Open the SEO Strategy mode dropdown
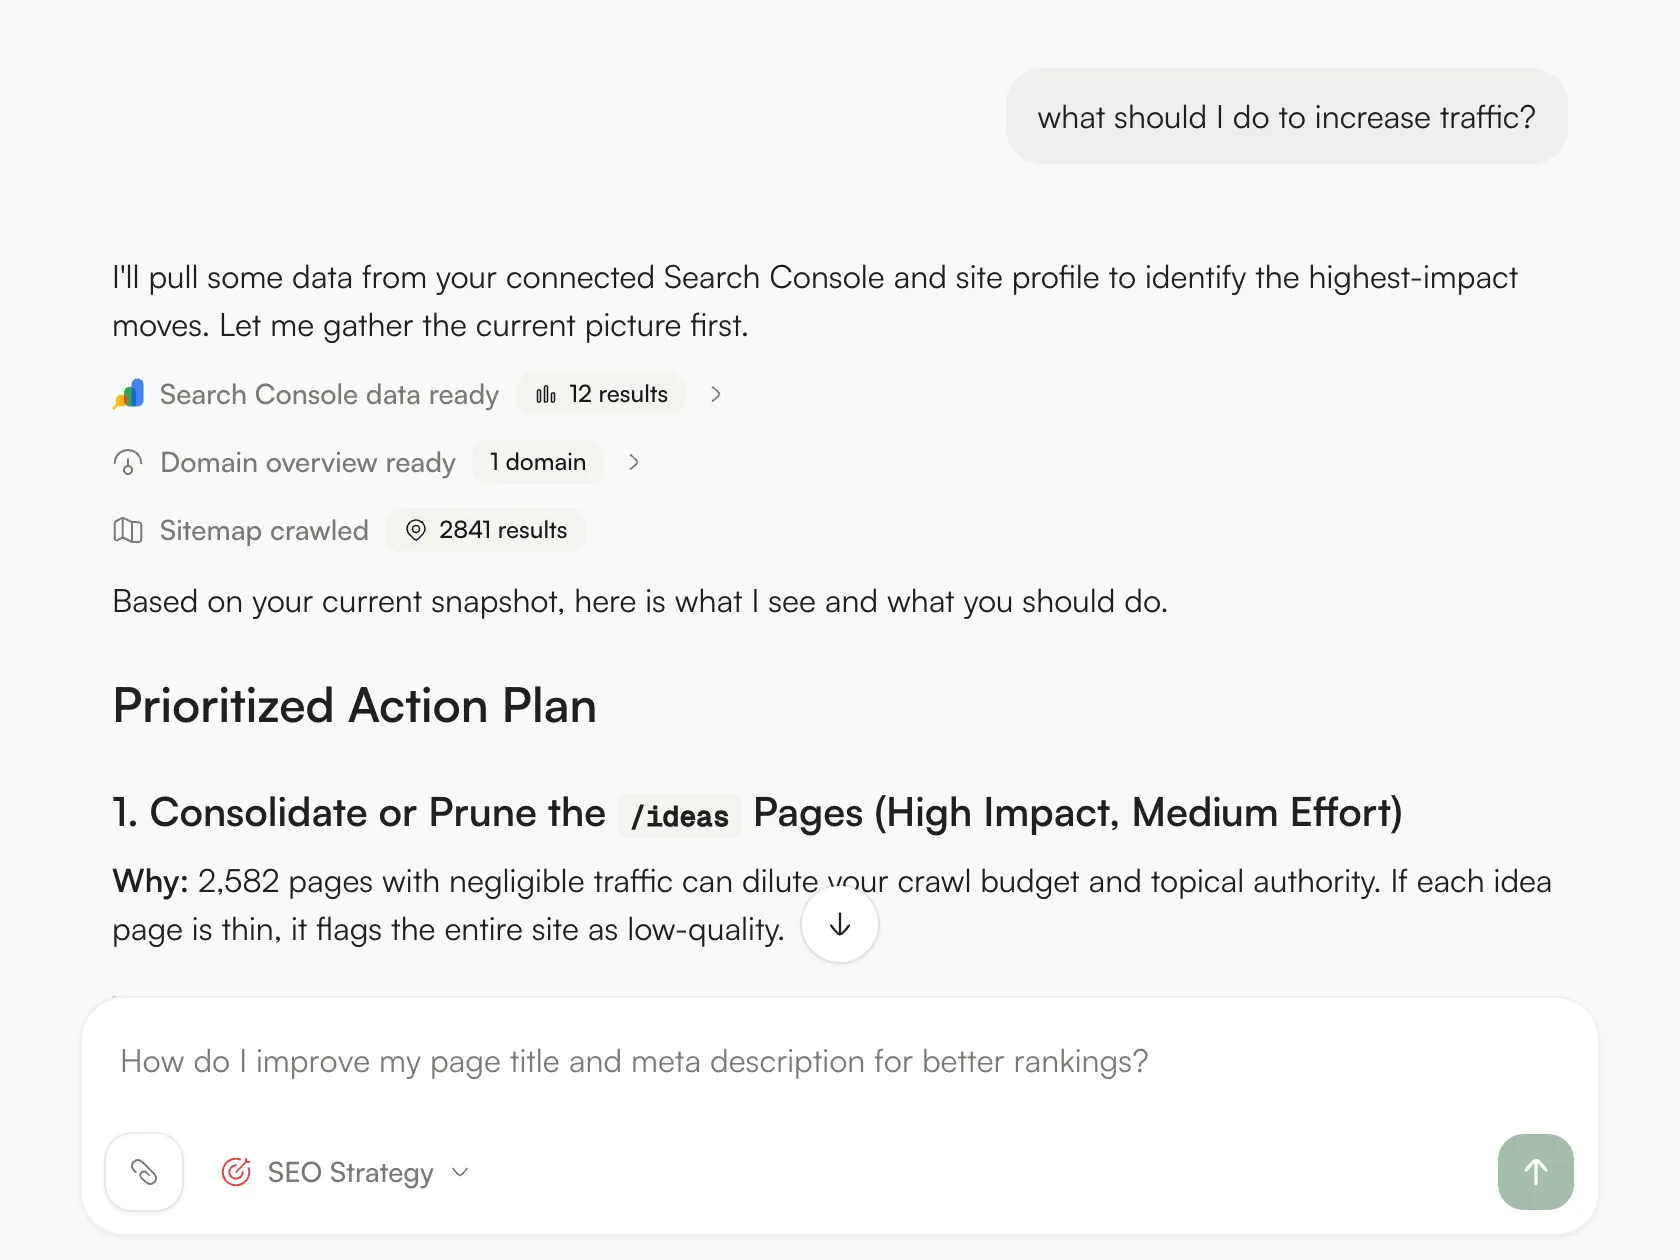 tap(345, 1172)
